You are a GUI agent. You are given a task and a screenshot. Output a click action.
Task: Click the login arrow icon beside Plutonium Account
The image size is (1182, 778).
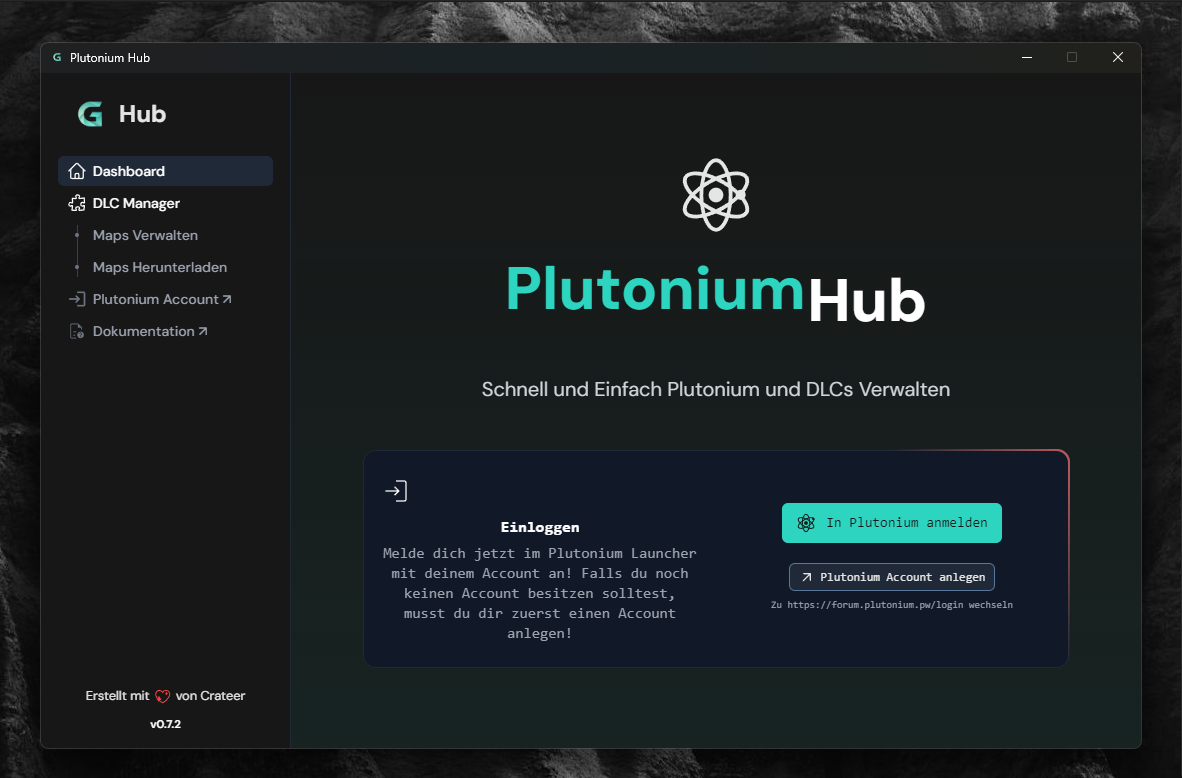point(77,298)
